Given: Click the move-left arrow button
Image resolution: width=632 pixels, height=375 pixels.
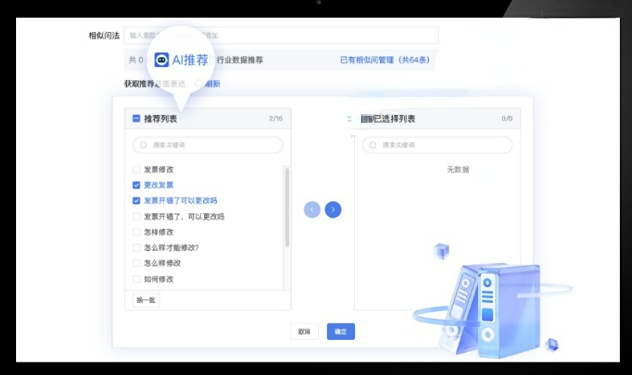Looking at the screenshot, I should 312,210.
